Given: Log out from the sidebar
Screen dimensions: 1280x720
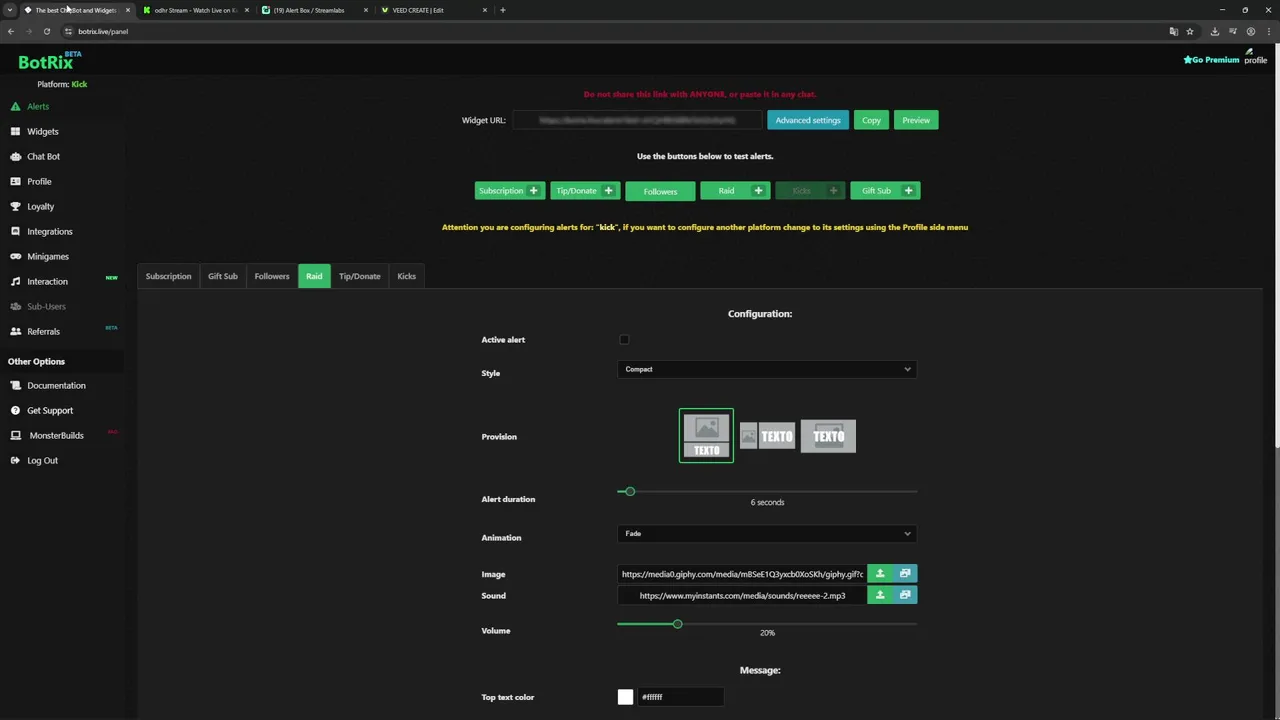Looking at the screenshot, I should coord(42,460).
